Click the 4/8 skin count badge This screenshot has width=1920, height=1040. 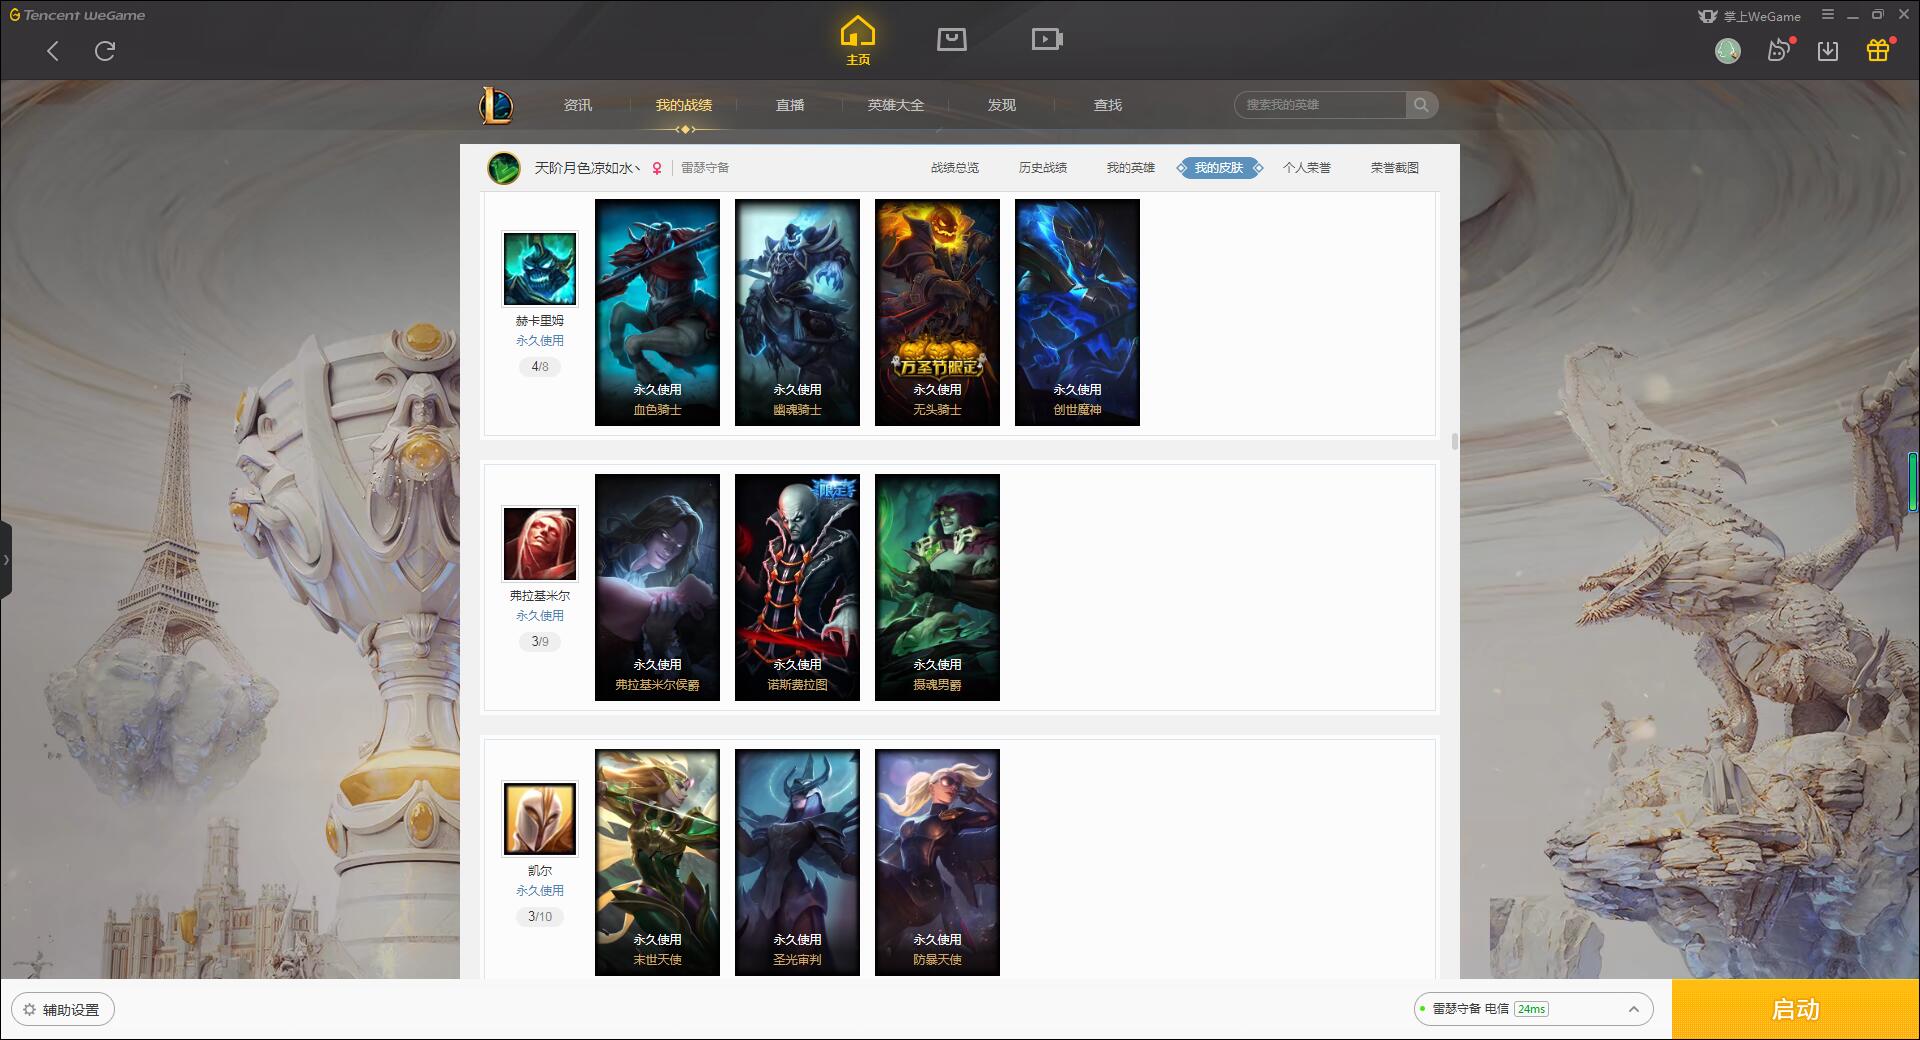[540, 367]
